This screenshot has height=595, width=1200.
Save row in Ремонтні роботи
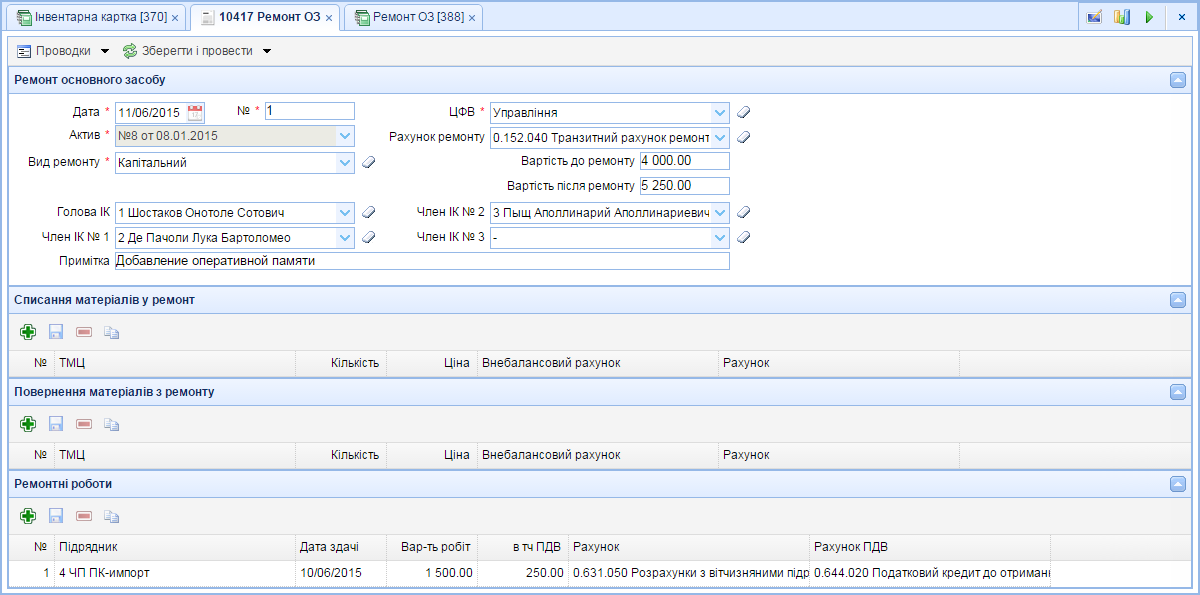56,516
